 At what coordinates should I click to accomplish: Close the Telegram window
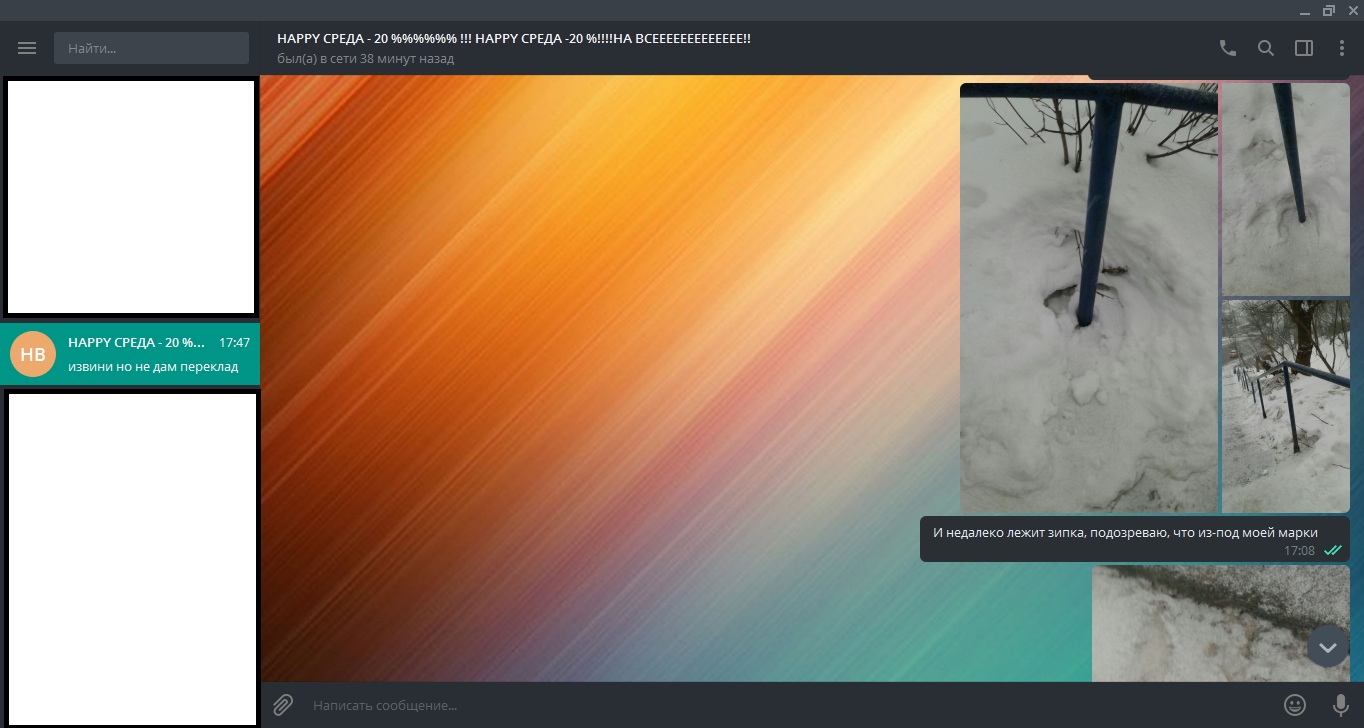[1352, 10]
